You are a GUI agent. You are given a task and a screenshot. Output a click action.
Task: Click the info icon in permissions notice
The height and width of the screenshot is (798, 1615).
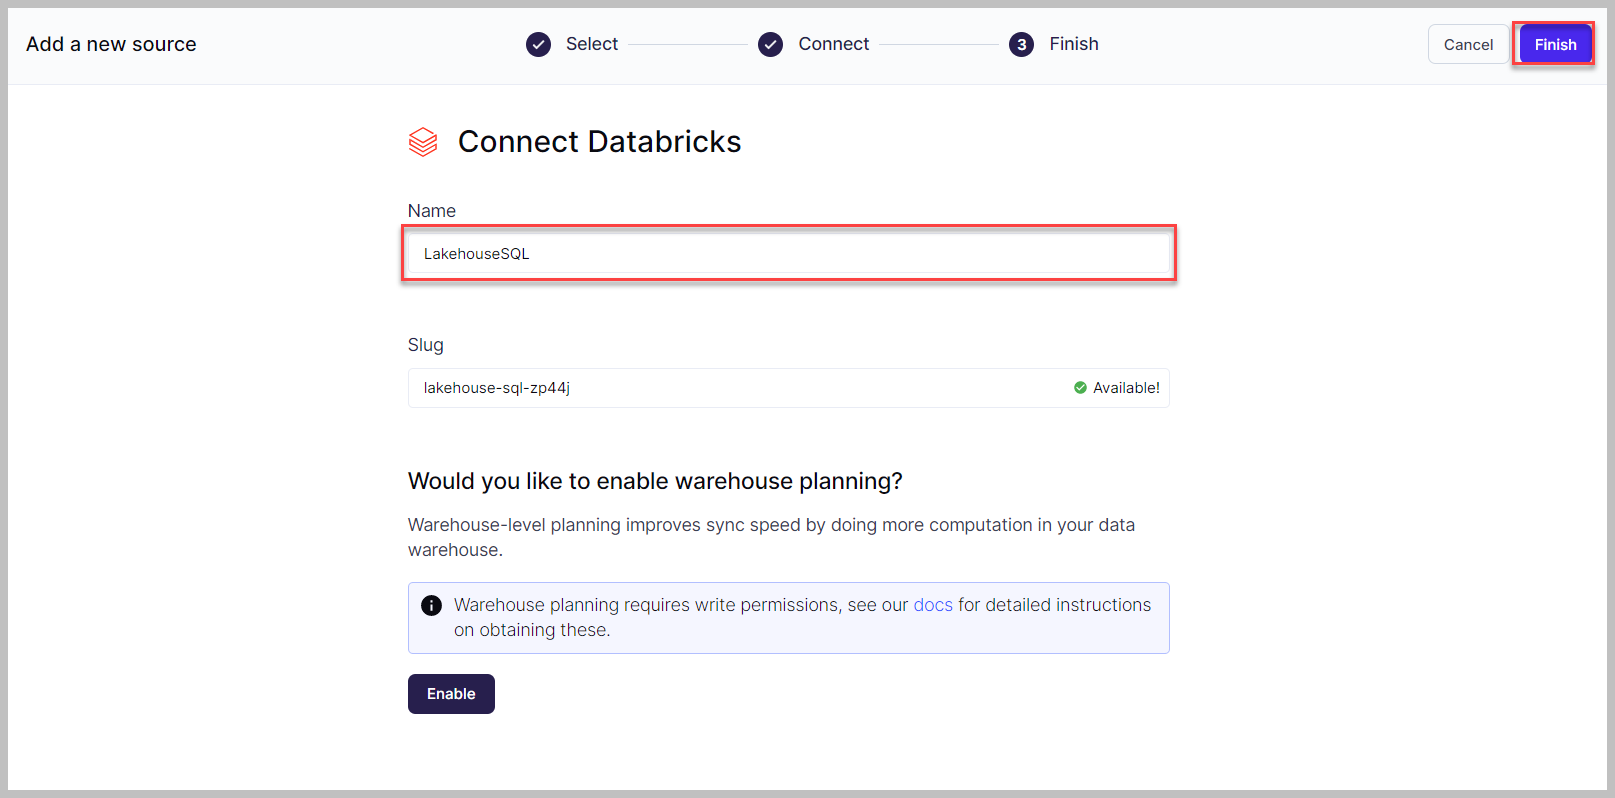coord(431,605)
